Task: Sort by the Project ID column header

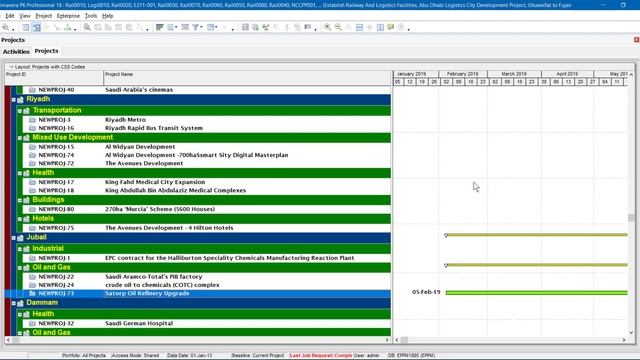Action: (54, 77)
